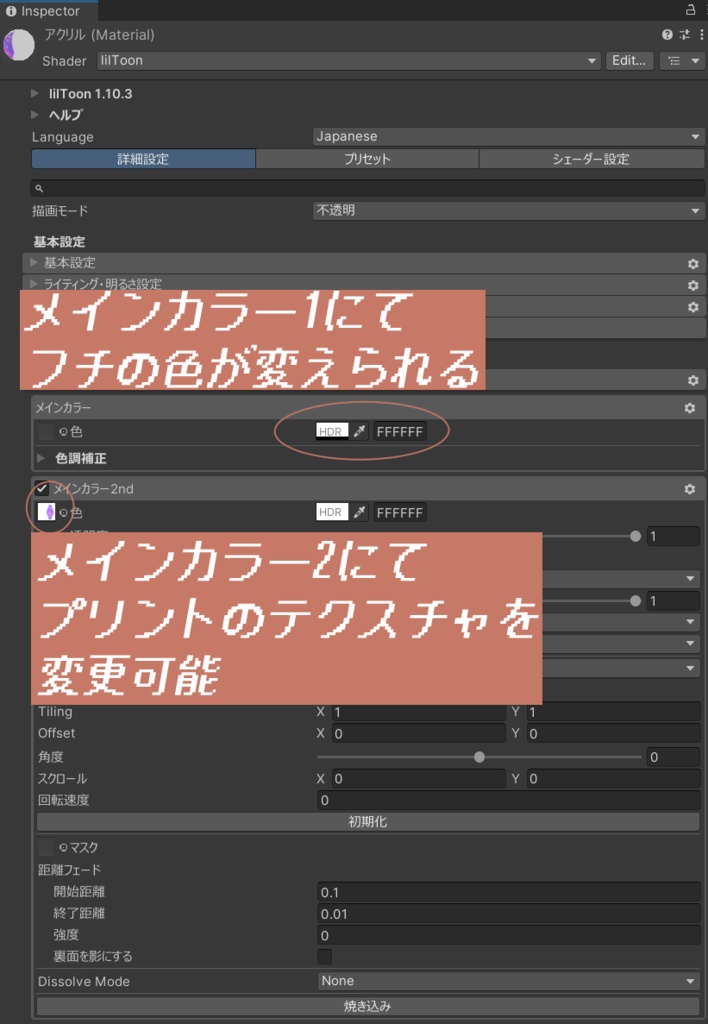
Task: Click the Tiling Y field
Action: (x=613, y=712)
